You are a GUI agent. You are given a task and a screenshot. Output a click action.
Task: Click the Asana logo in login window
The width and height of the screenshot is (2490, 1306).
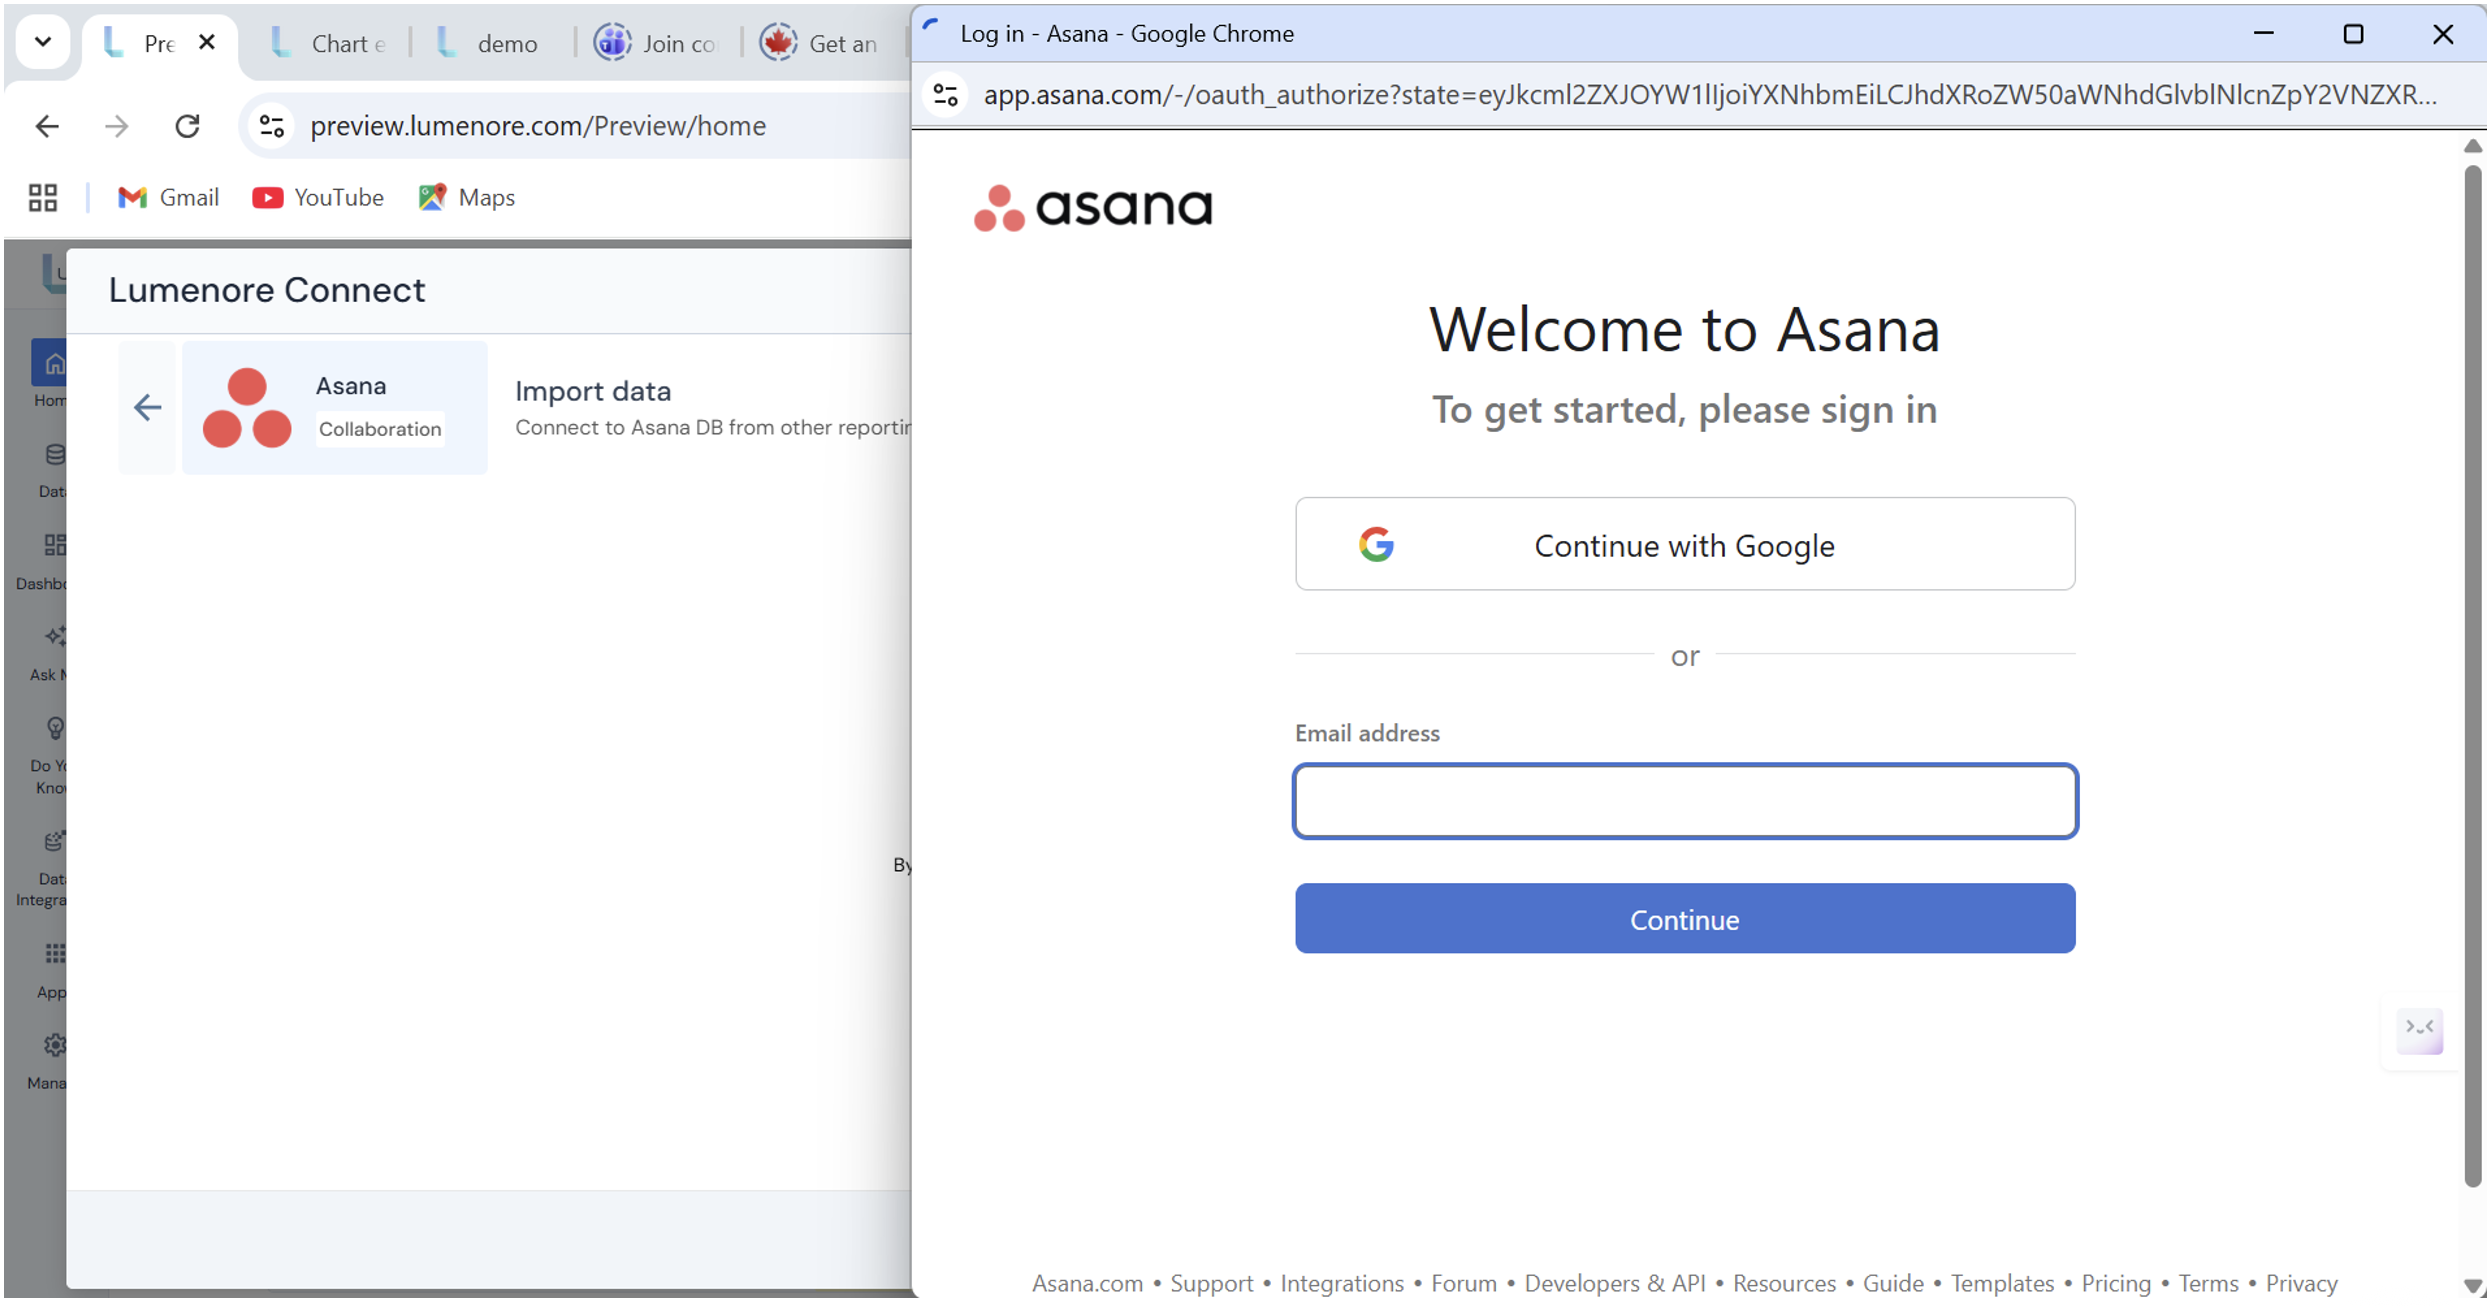point(1093,207)
